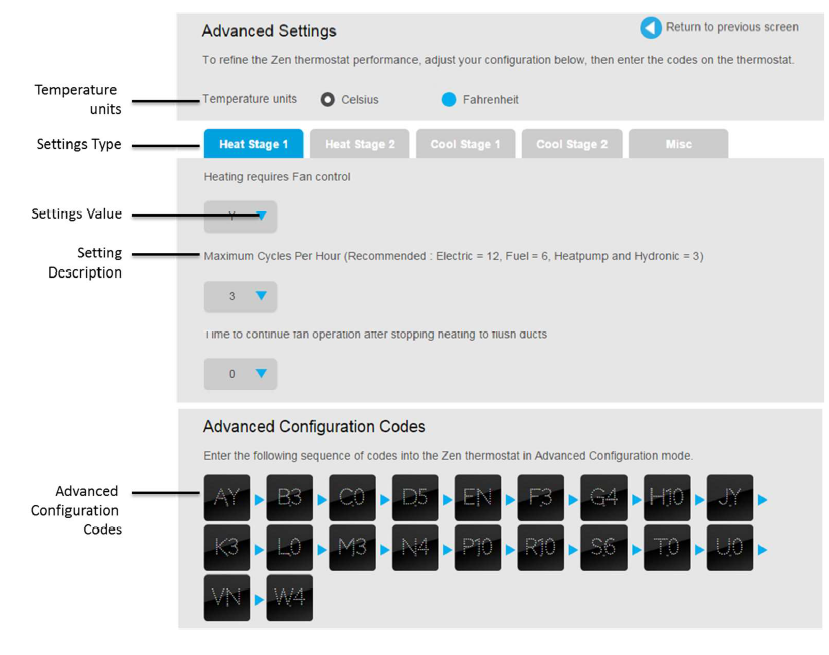The image size is (829, 655).
Task: Click the D5 configuration code tile
Action: tap(415, 497)
